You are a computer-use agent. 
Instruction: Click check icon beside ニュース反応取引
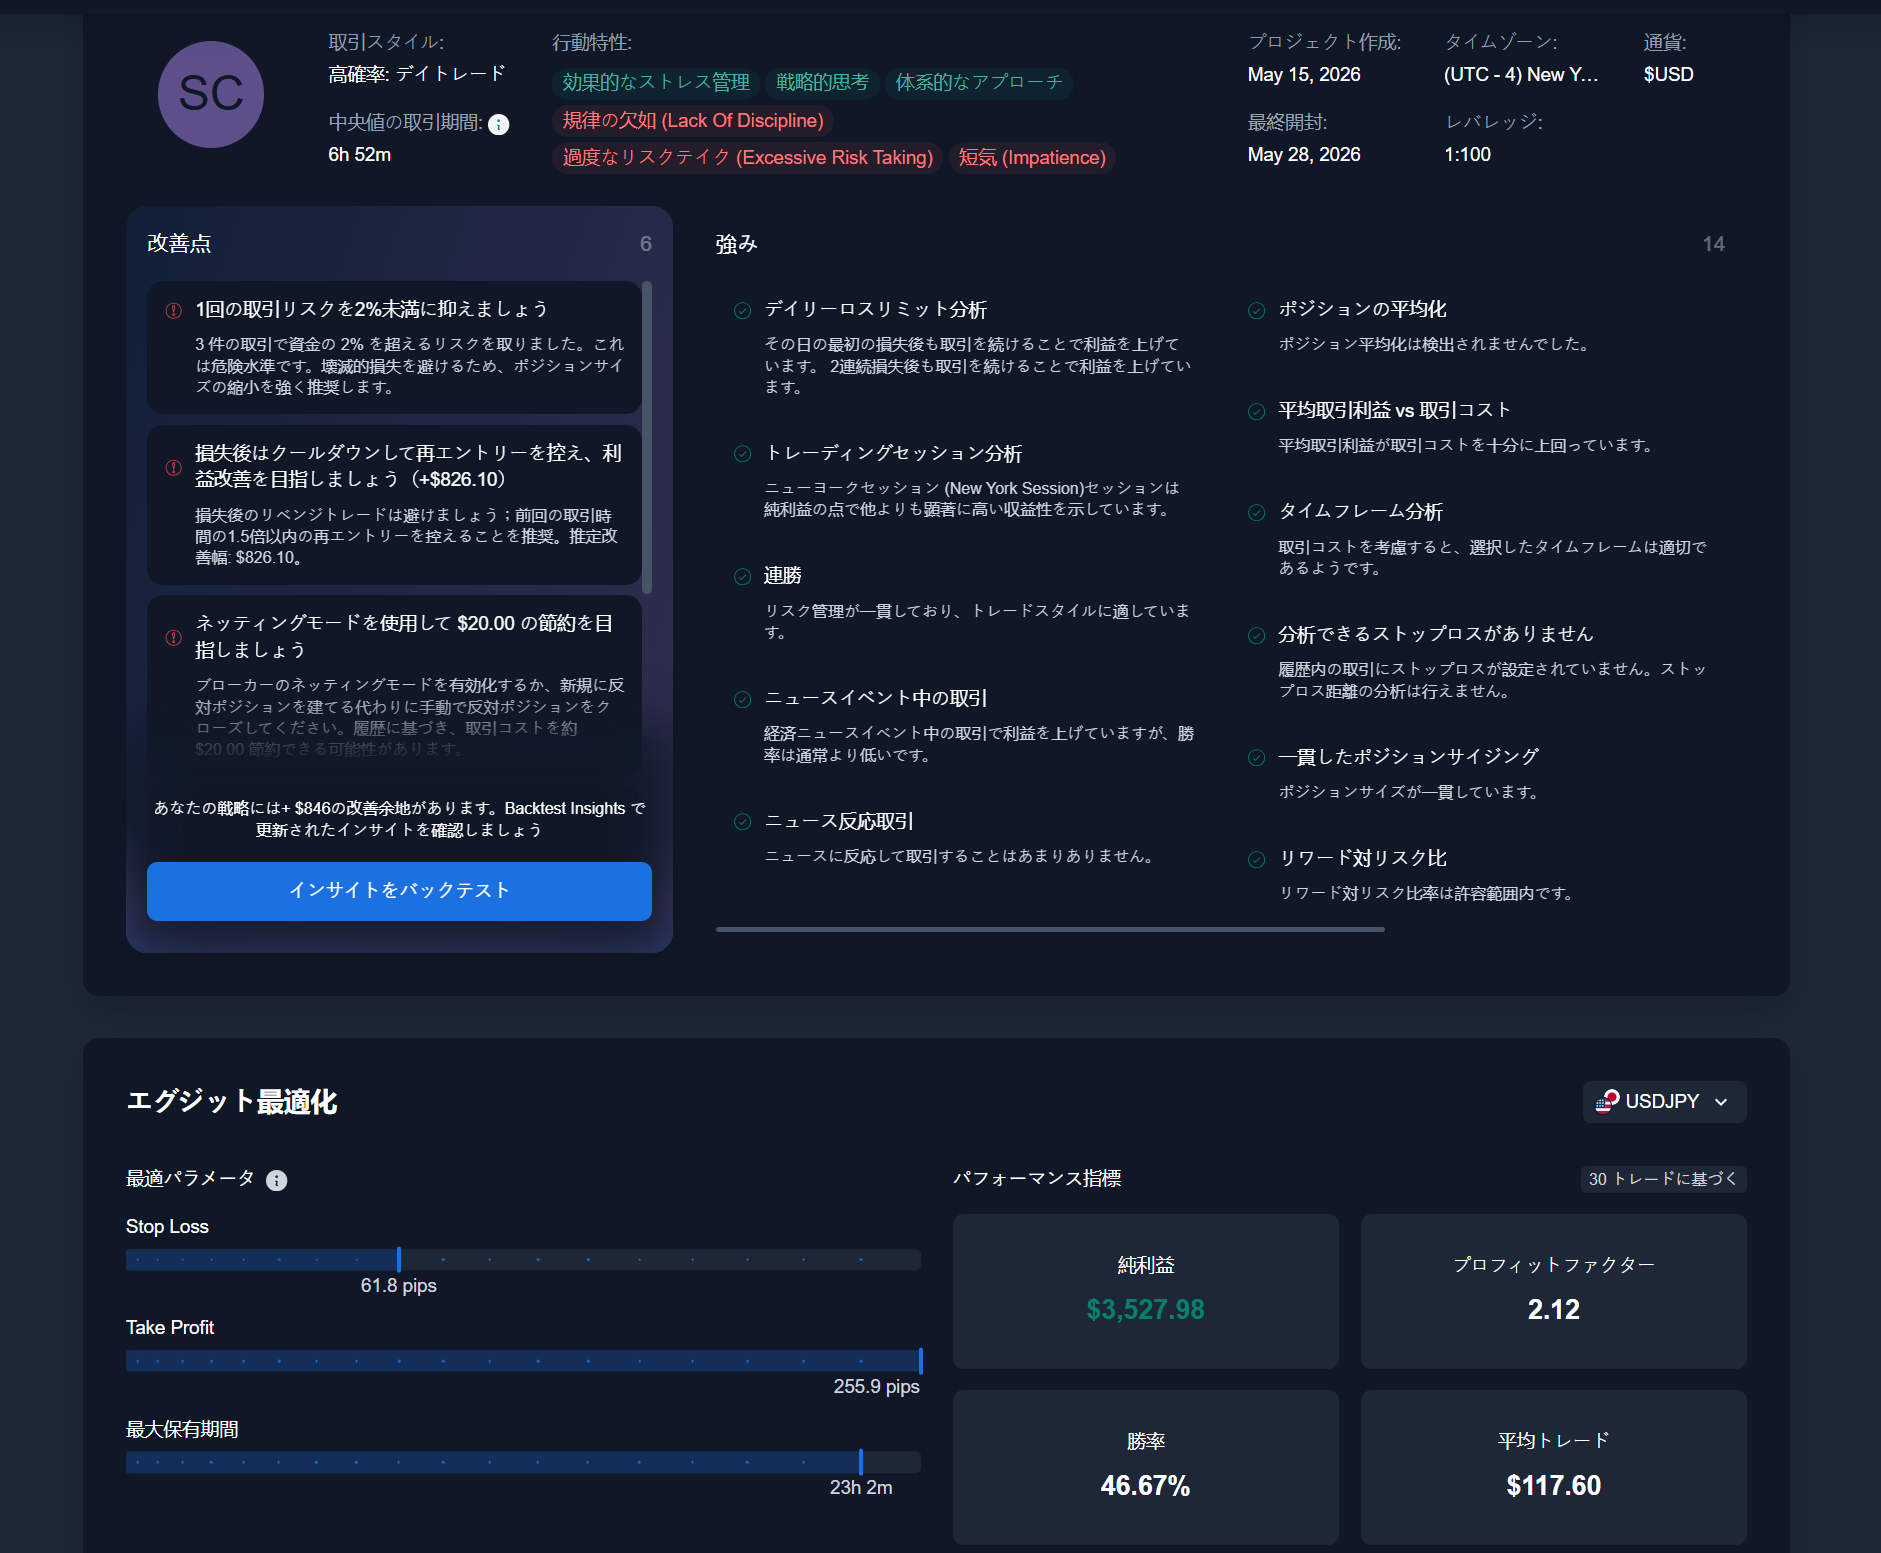click(742, 822)
